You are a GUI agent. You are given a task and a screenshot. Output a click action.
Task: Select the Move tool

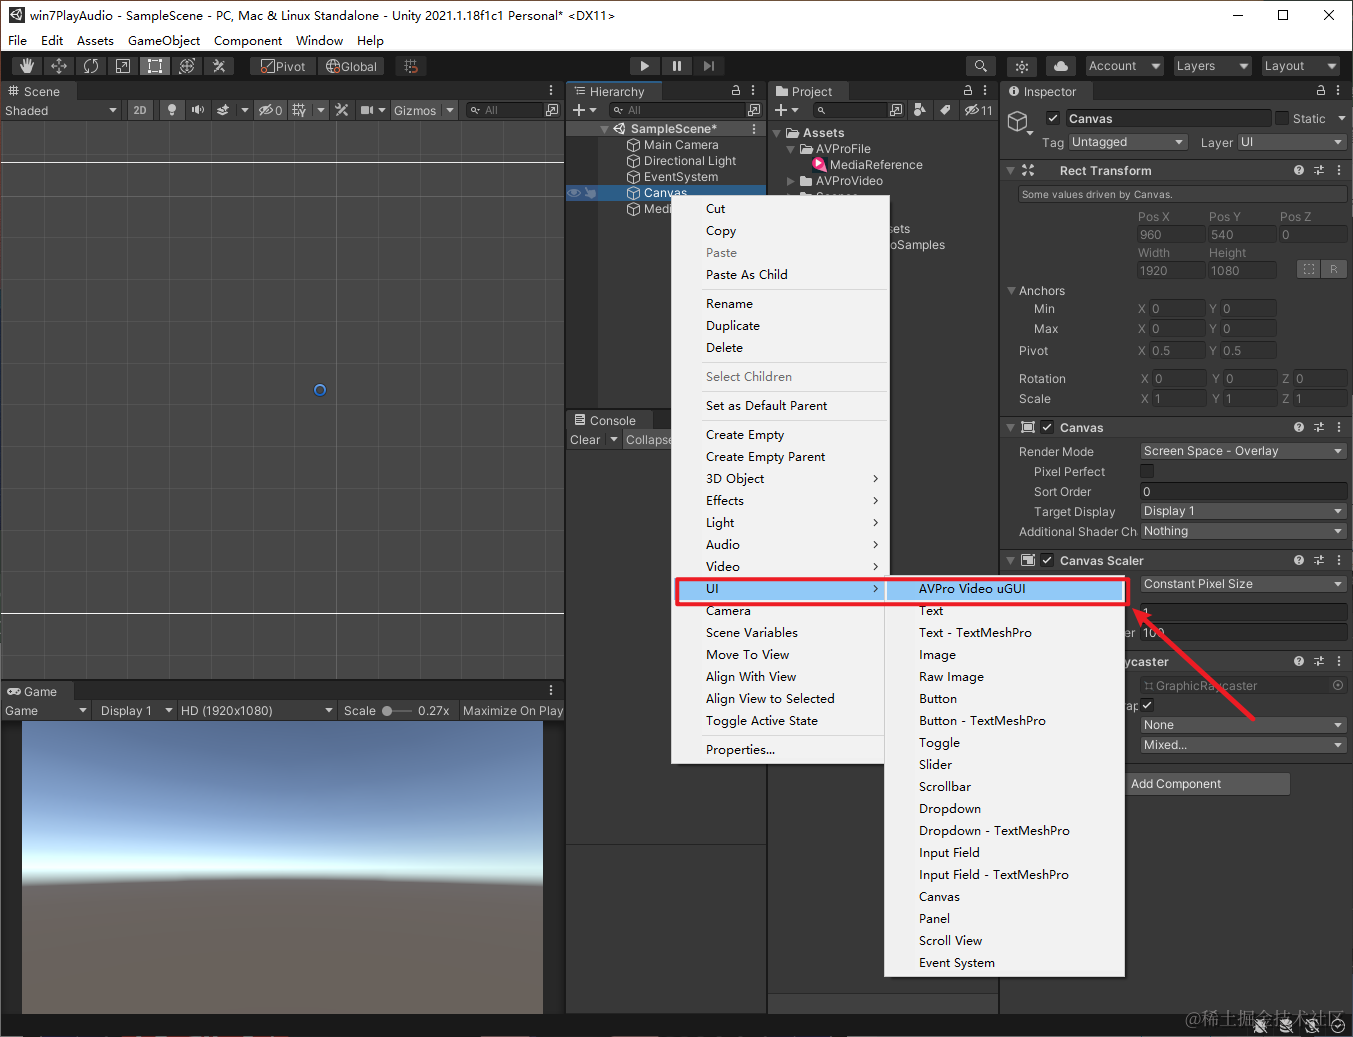(59, 66)
